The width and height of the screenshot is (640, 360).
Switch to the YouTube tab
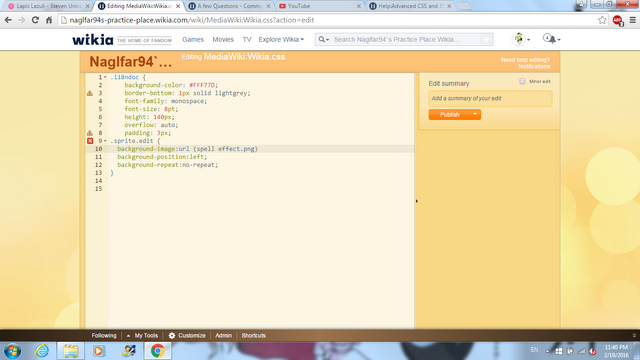(x=319, y=6)
